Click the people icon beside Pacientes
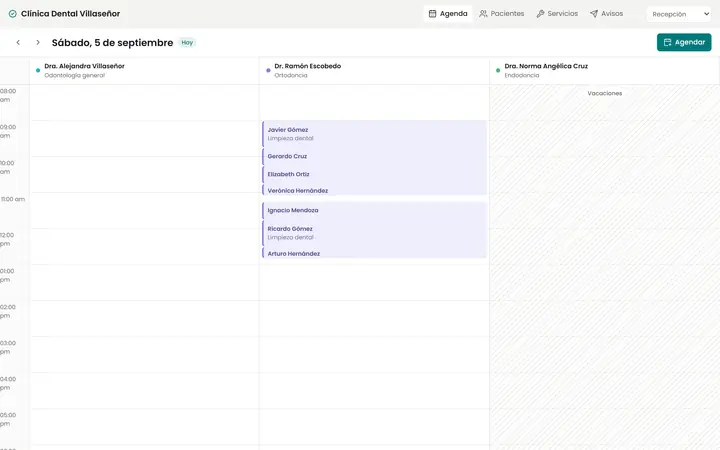This screenshot has height=450, width=720. click(483, 14)
